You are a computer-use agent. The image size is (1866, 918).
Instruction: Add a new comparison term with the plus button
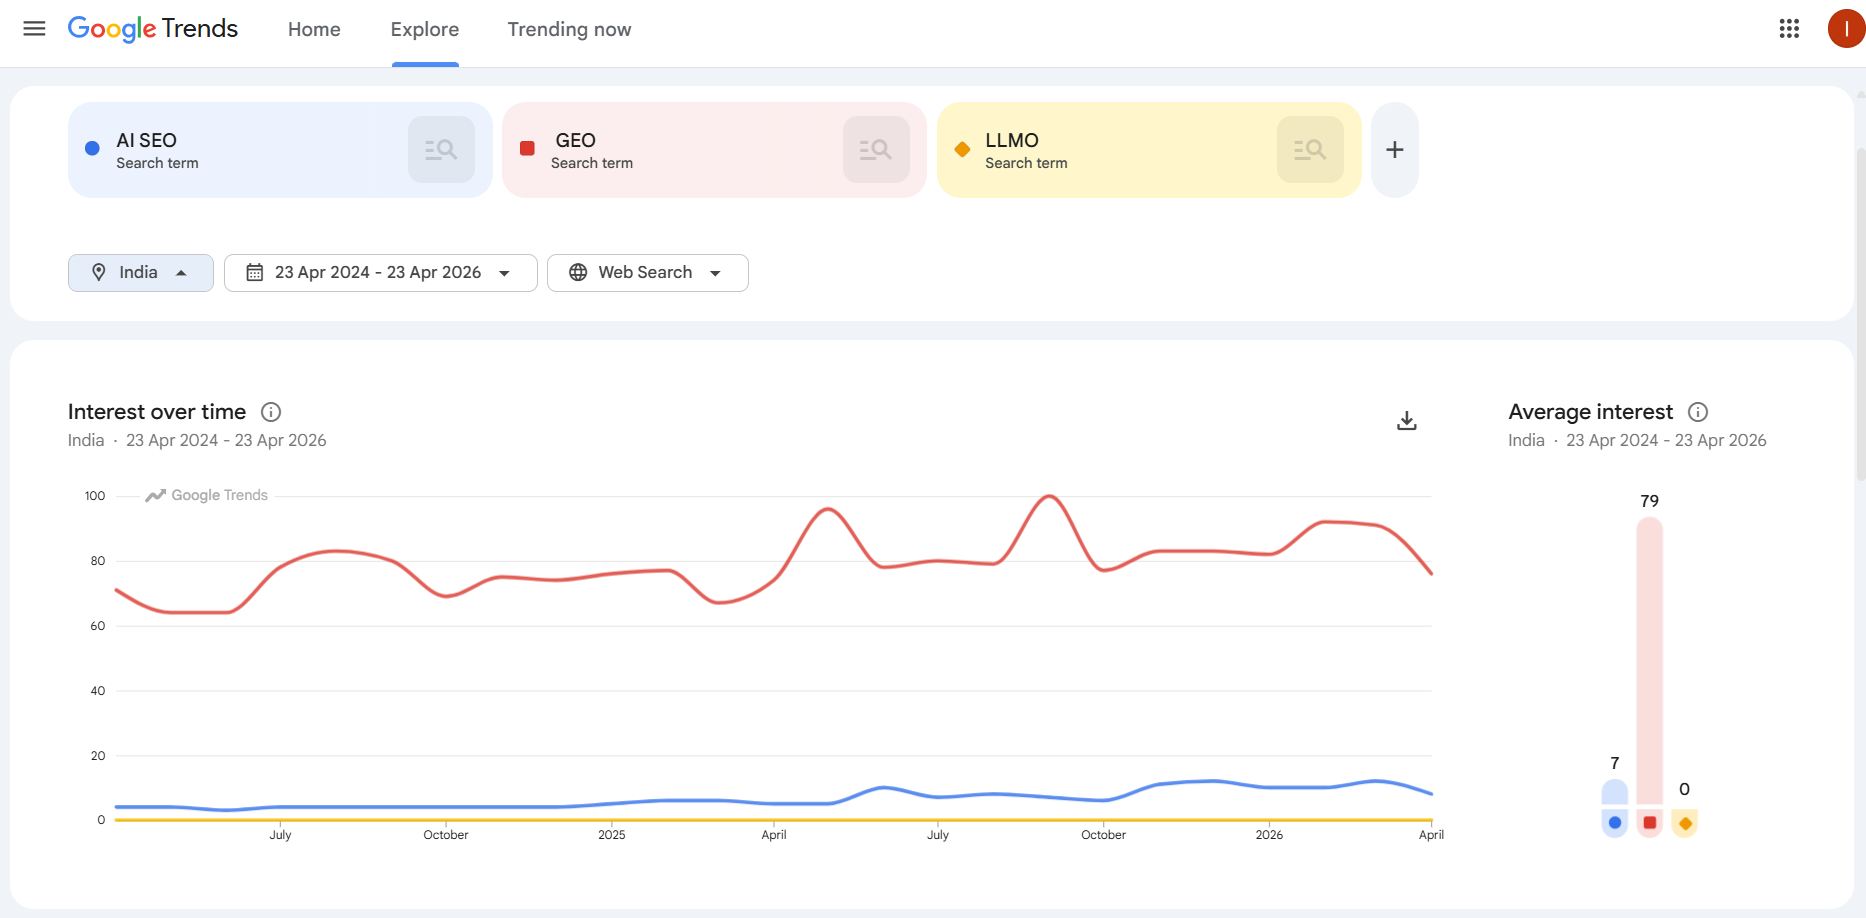coord(1394,149)
